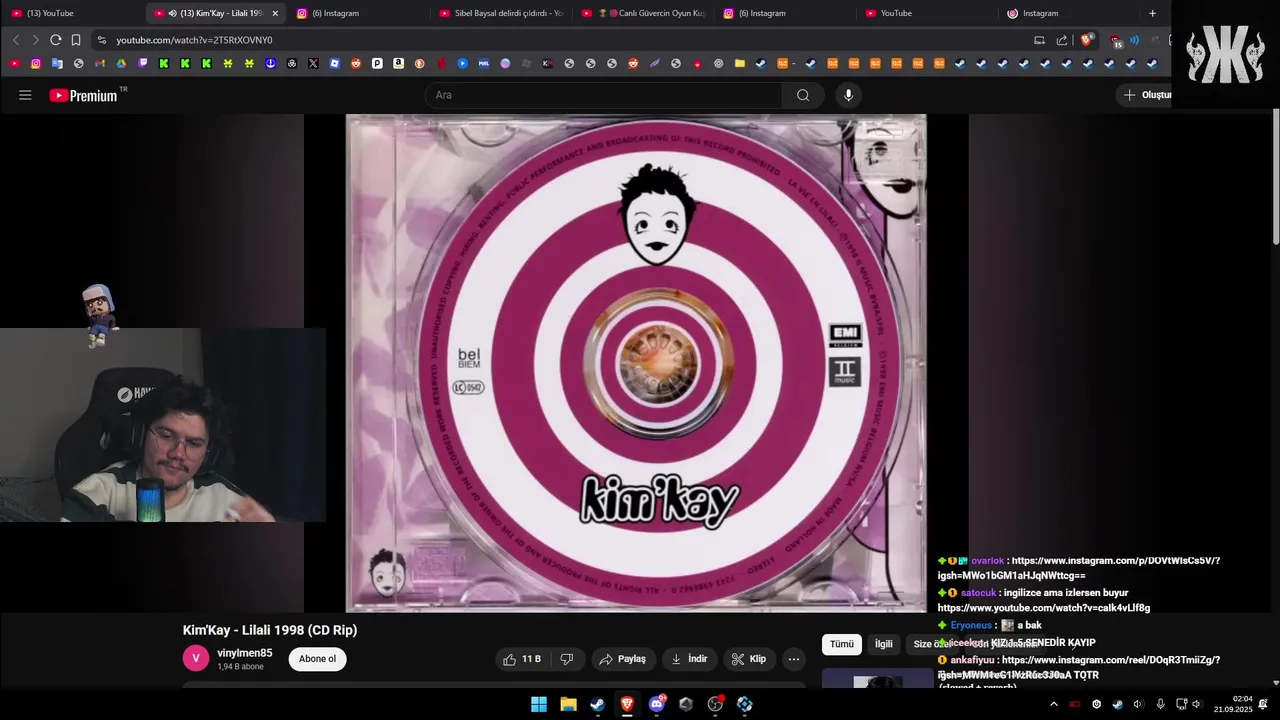
Task: Focus the Ara search field
Action: (604, 95)
